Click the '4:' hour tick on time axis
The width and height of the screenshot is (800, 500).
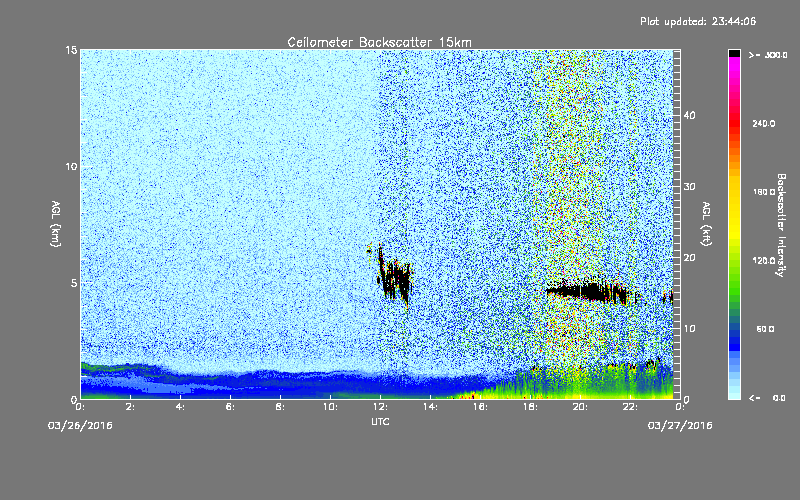click(x=181, y=407)
